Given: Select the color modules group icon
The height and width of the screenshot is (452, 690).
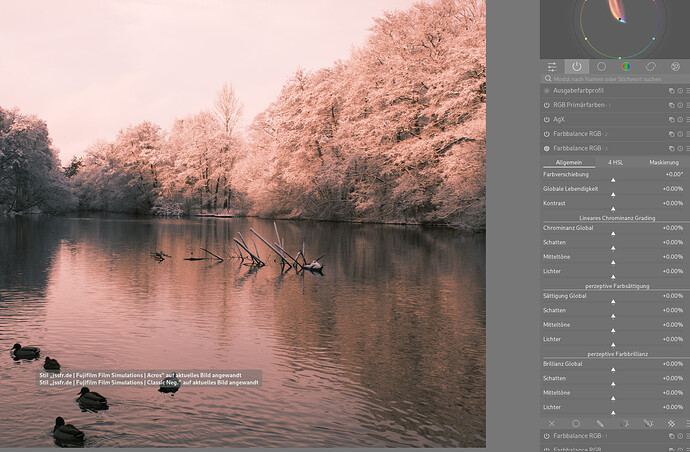Looking at the screenshot, I should pos(626,66).
